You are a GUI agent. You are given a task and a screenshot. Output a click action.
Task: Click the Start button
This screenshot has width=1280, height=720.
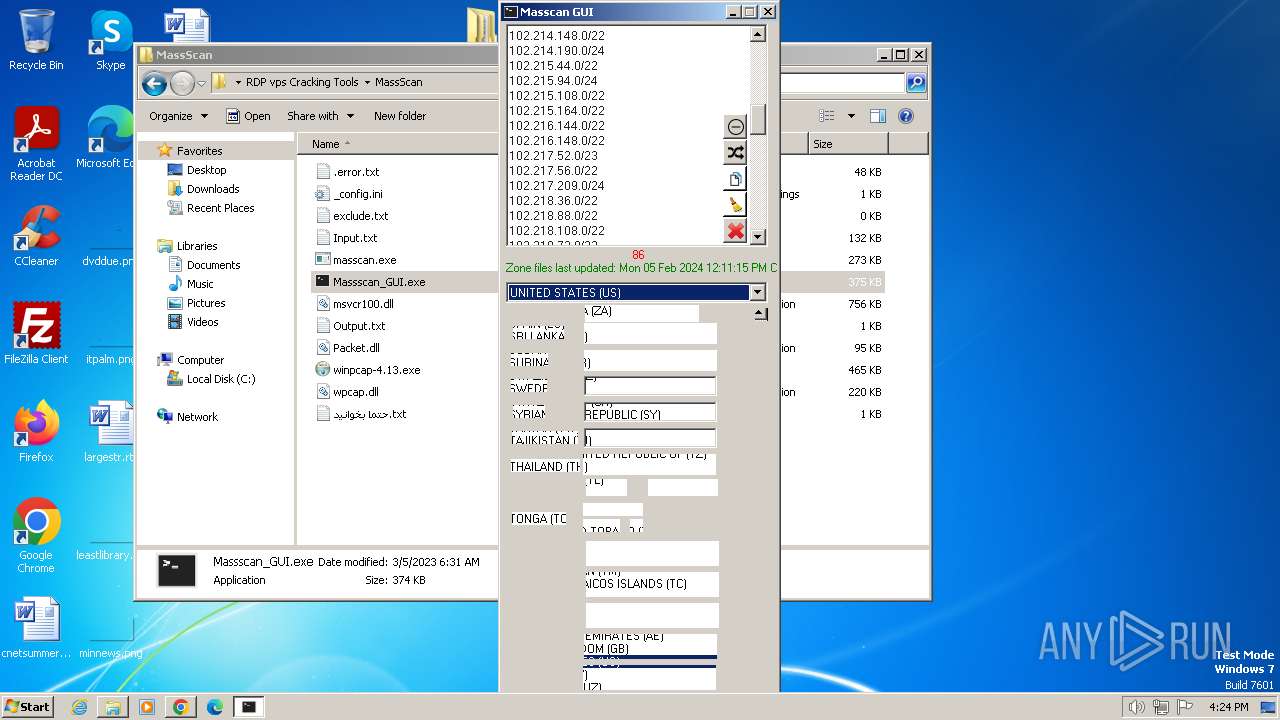[x=28, y=706]
